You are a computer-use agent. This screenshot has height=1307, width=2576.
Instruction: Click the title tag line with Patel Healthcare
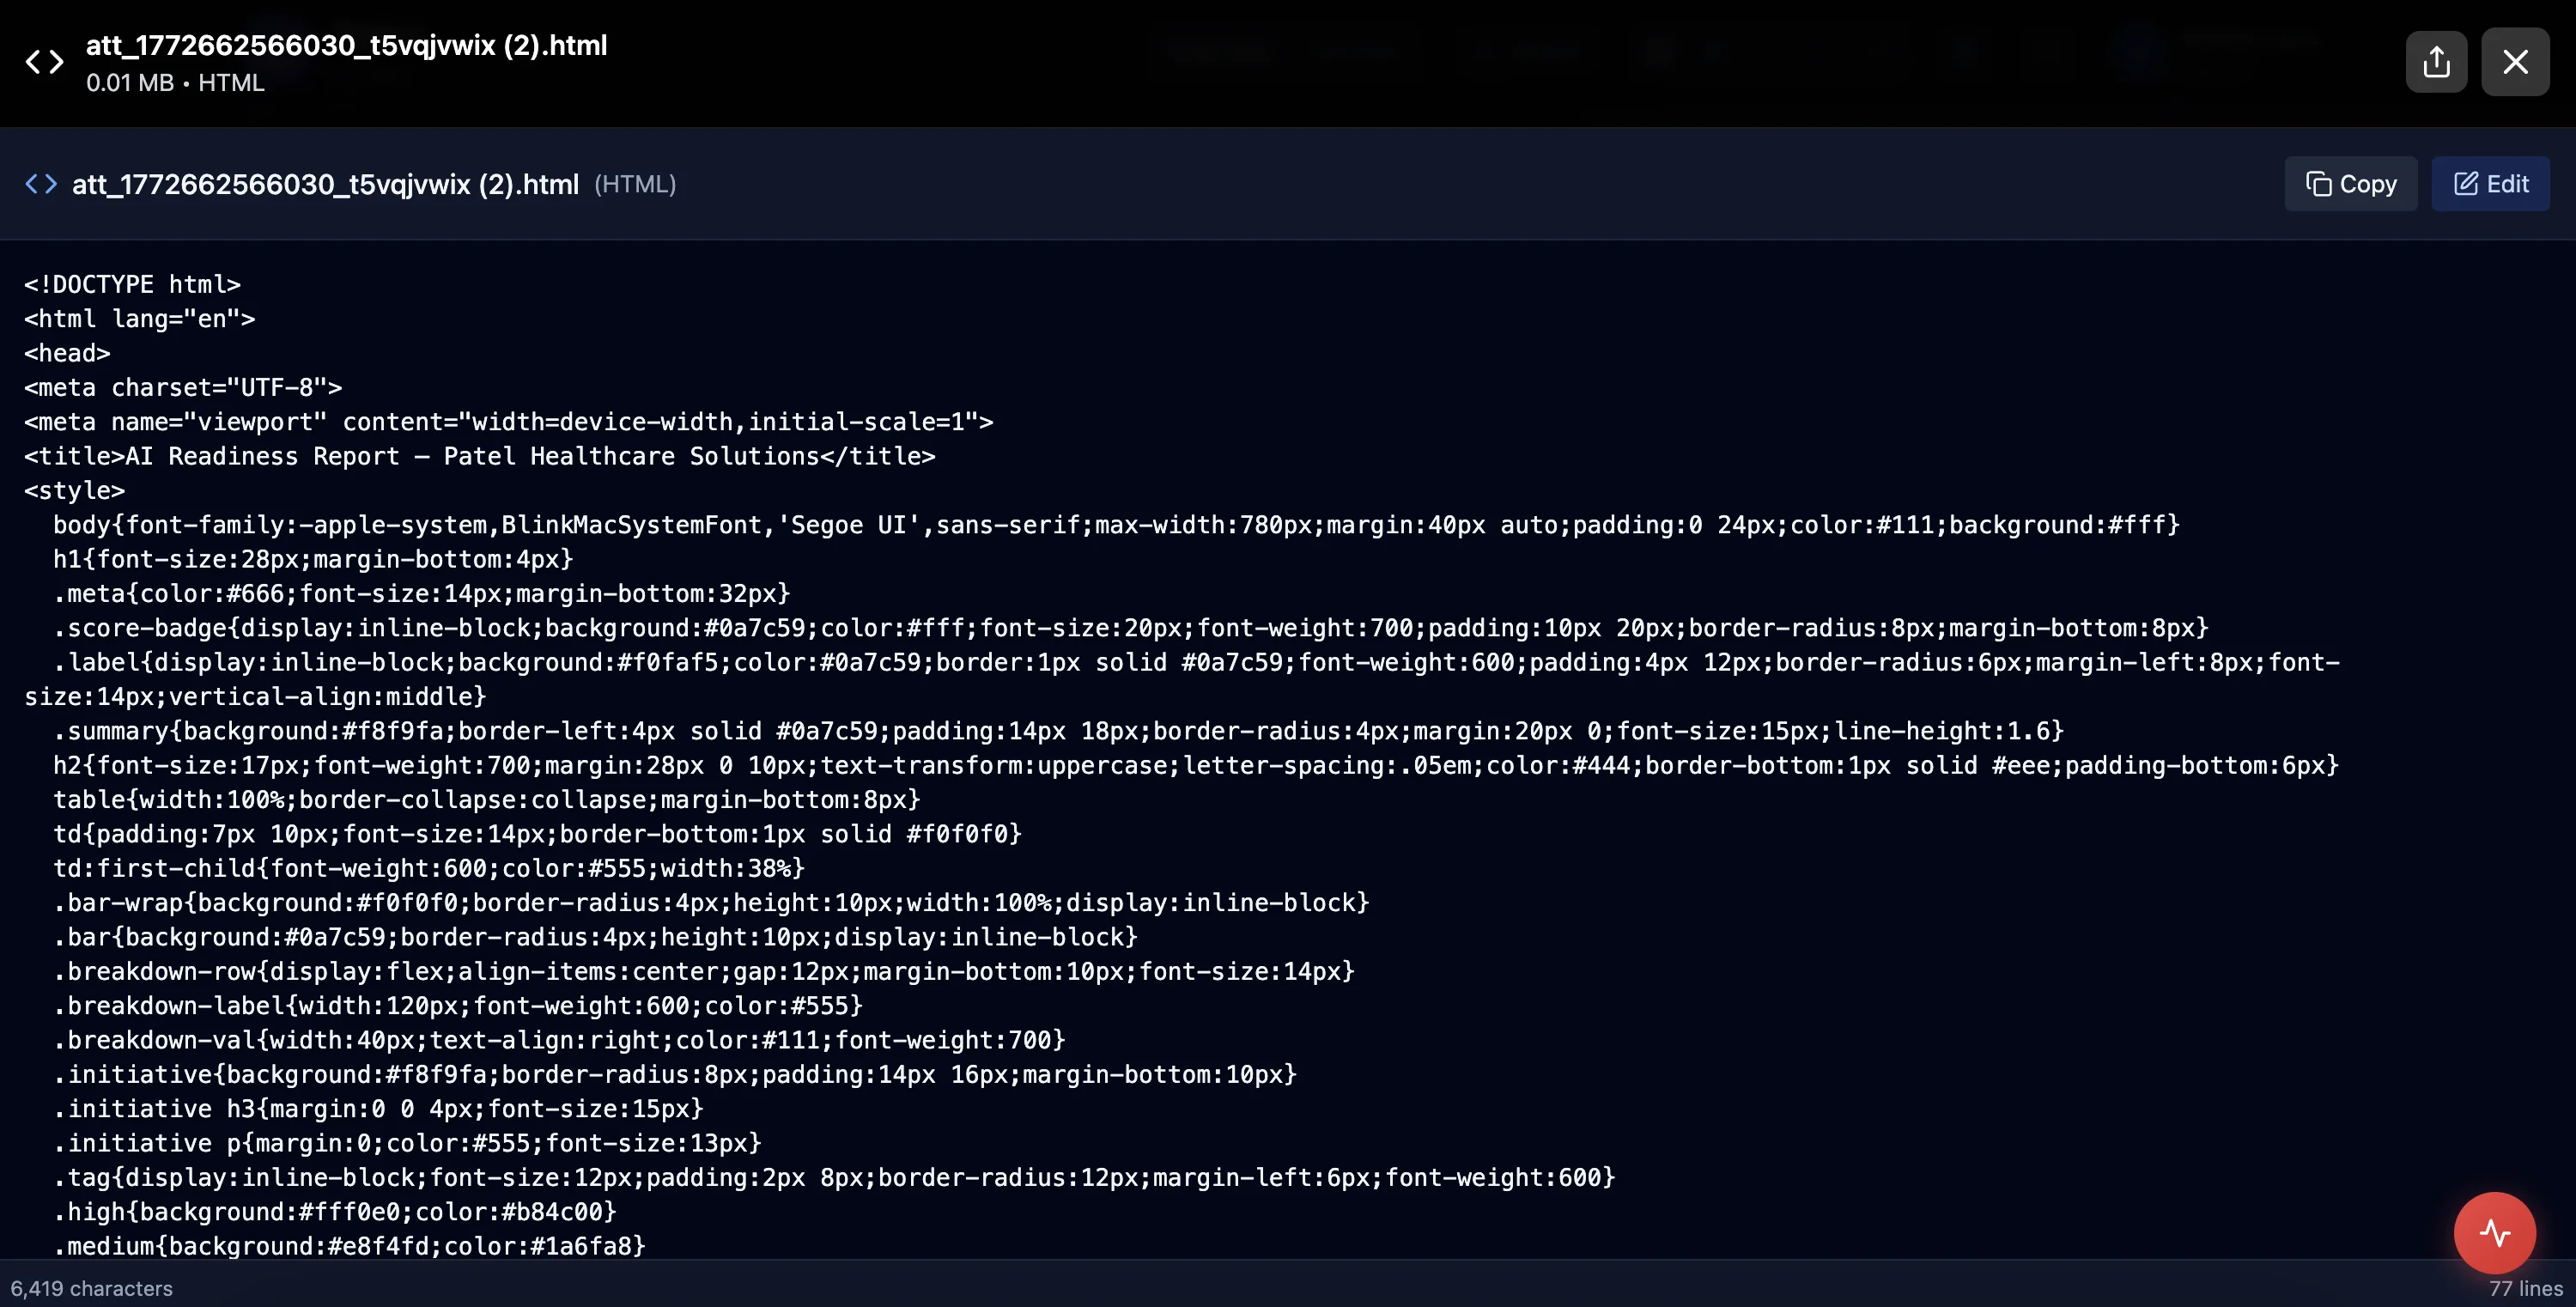tap(479, 456)
